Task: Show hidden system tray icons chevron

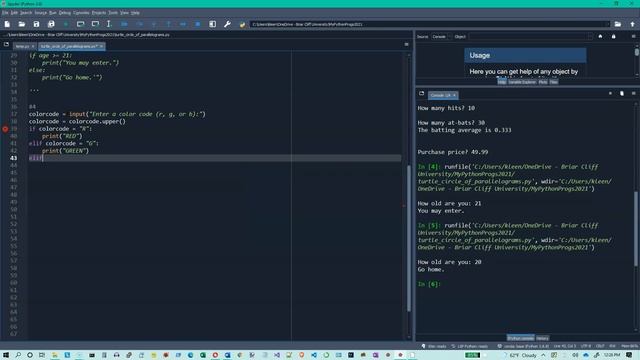Action: (x=543, y=355)
